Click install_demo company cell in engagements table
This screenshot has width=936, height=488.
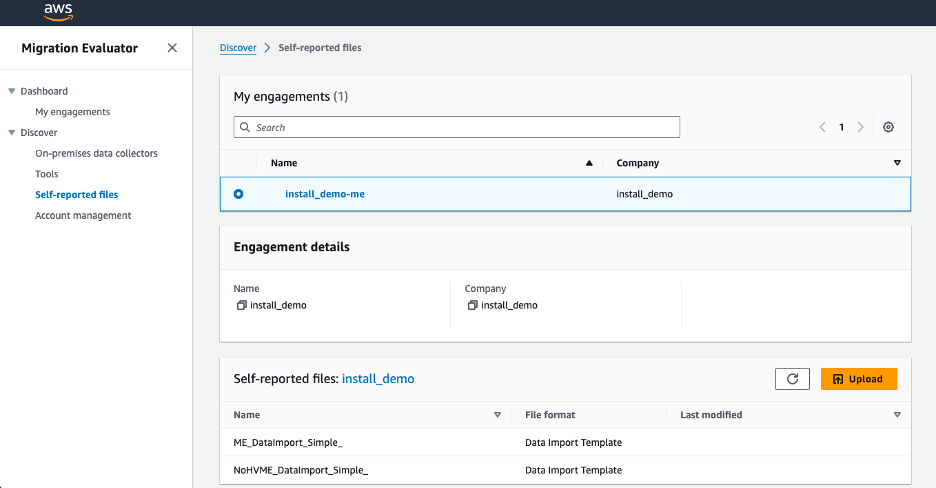[644, 194]
